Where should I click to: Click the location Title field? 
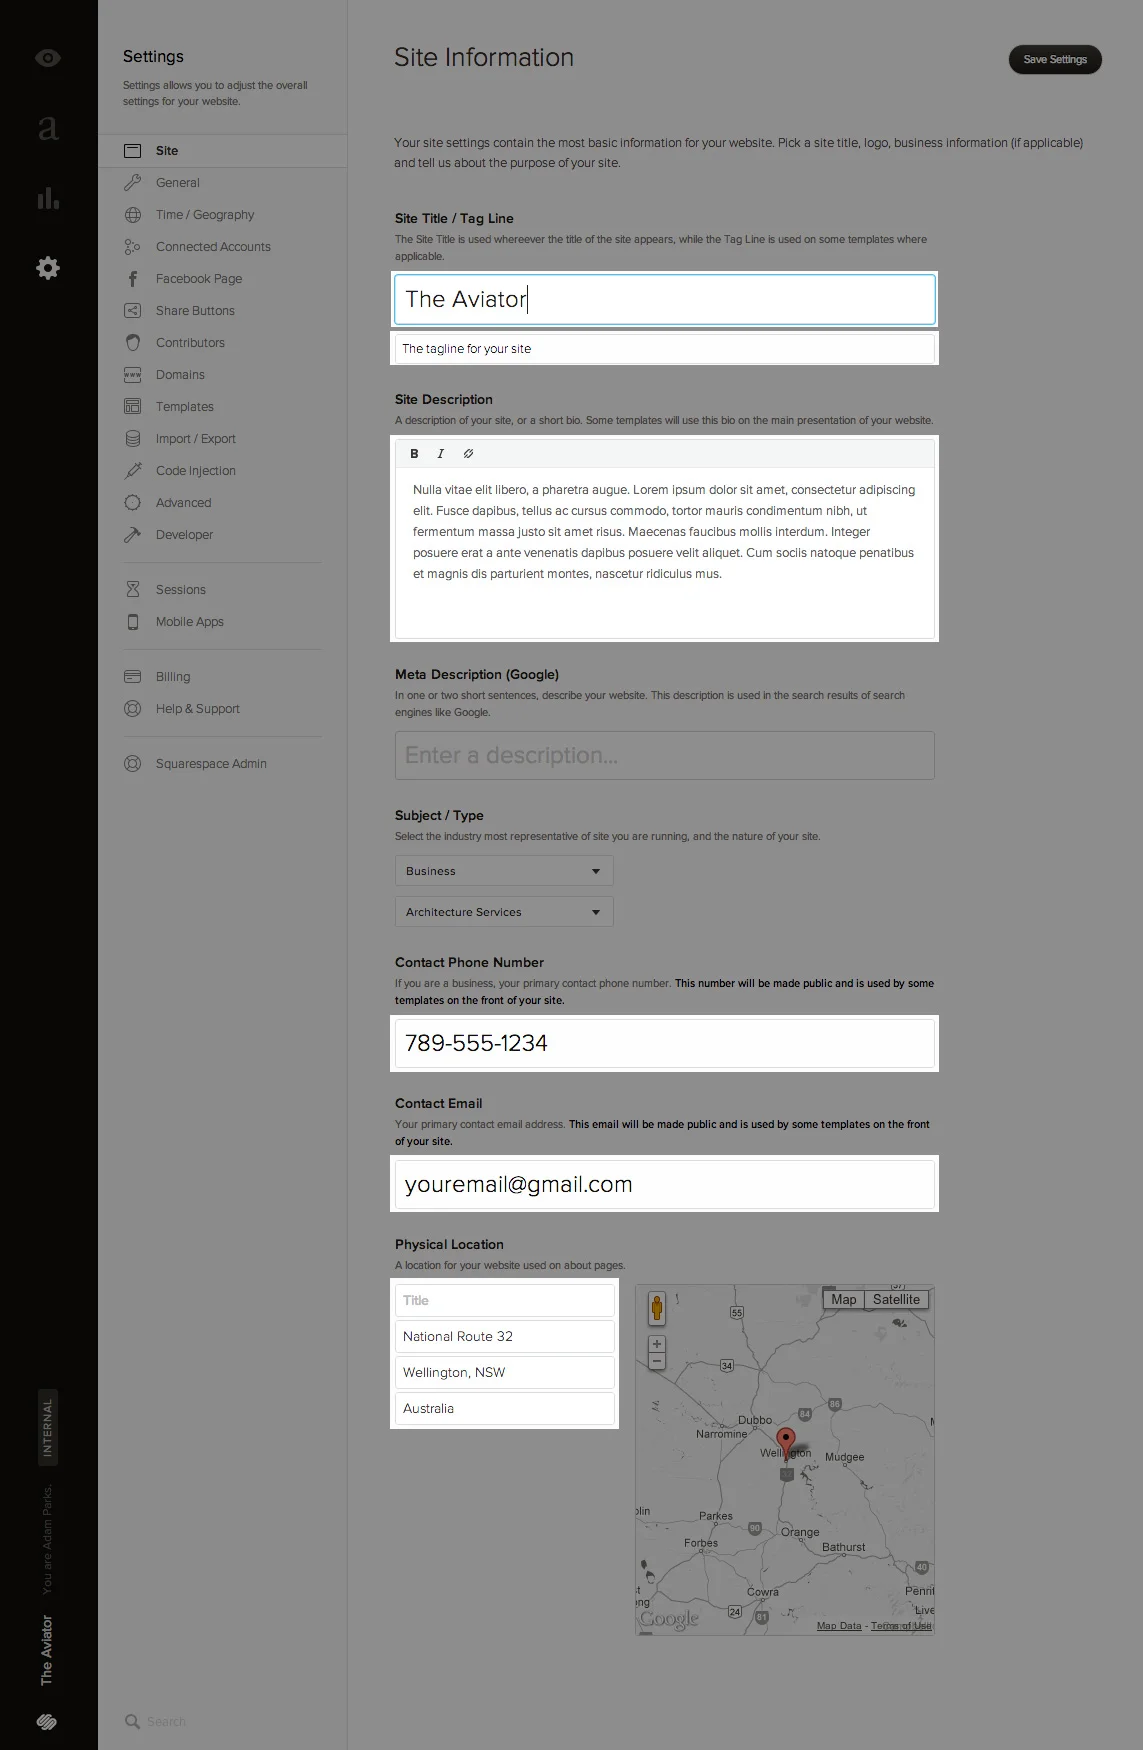[504, 1300]
